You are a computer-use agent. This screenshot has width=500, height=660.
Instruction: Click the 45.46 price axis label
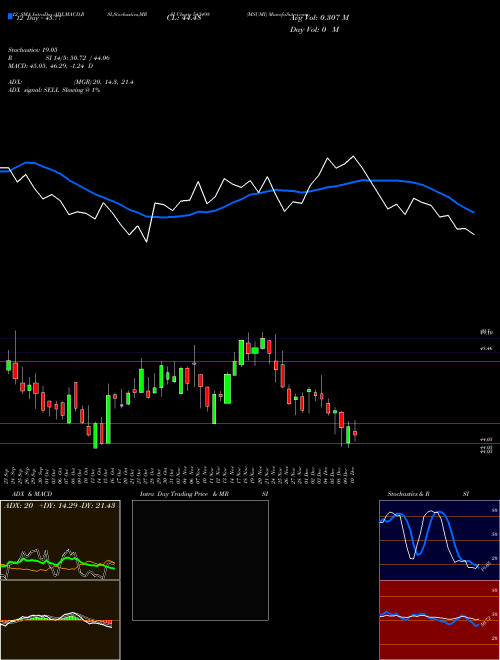[486, 348]
